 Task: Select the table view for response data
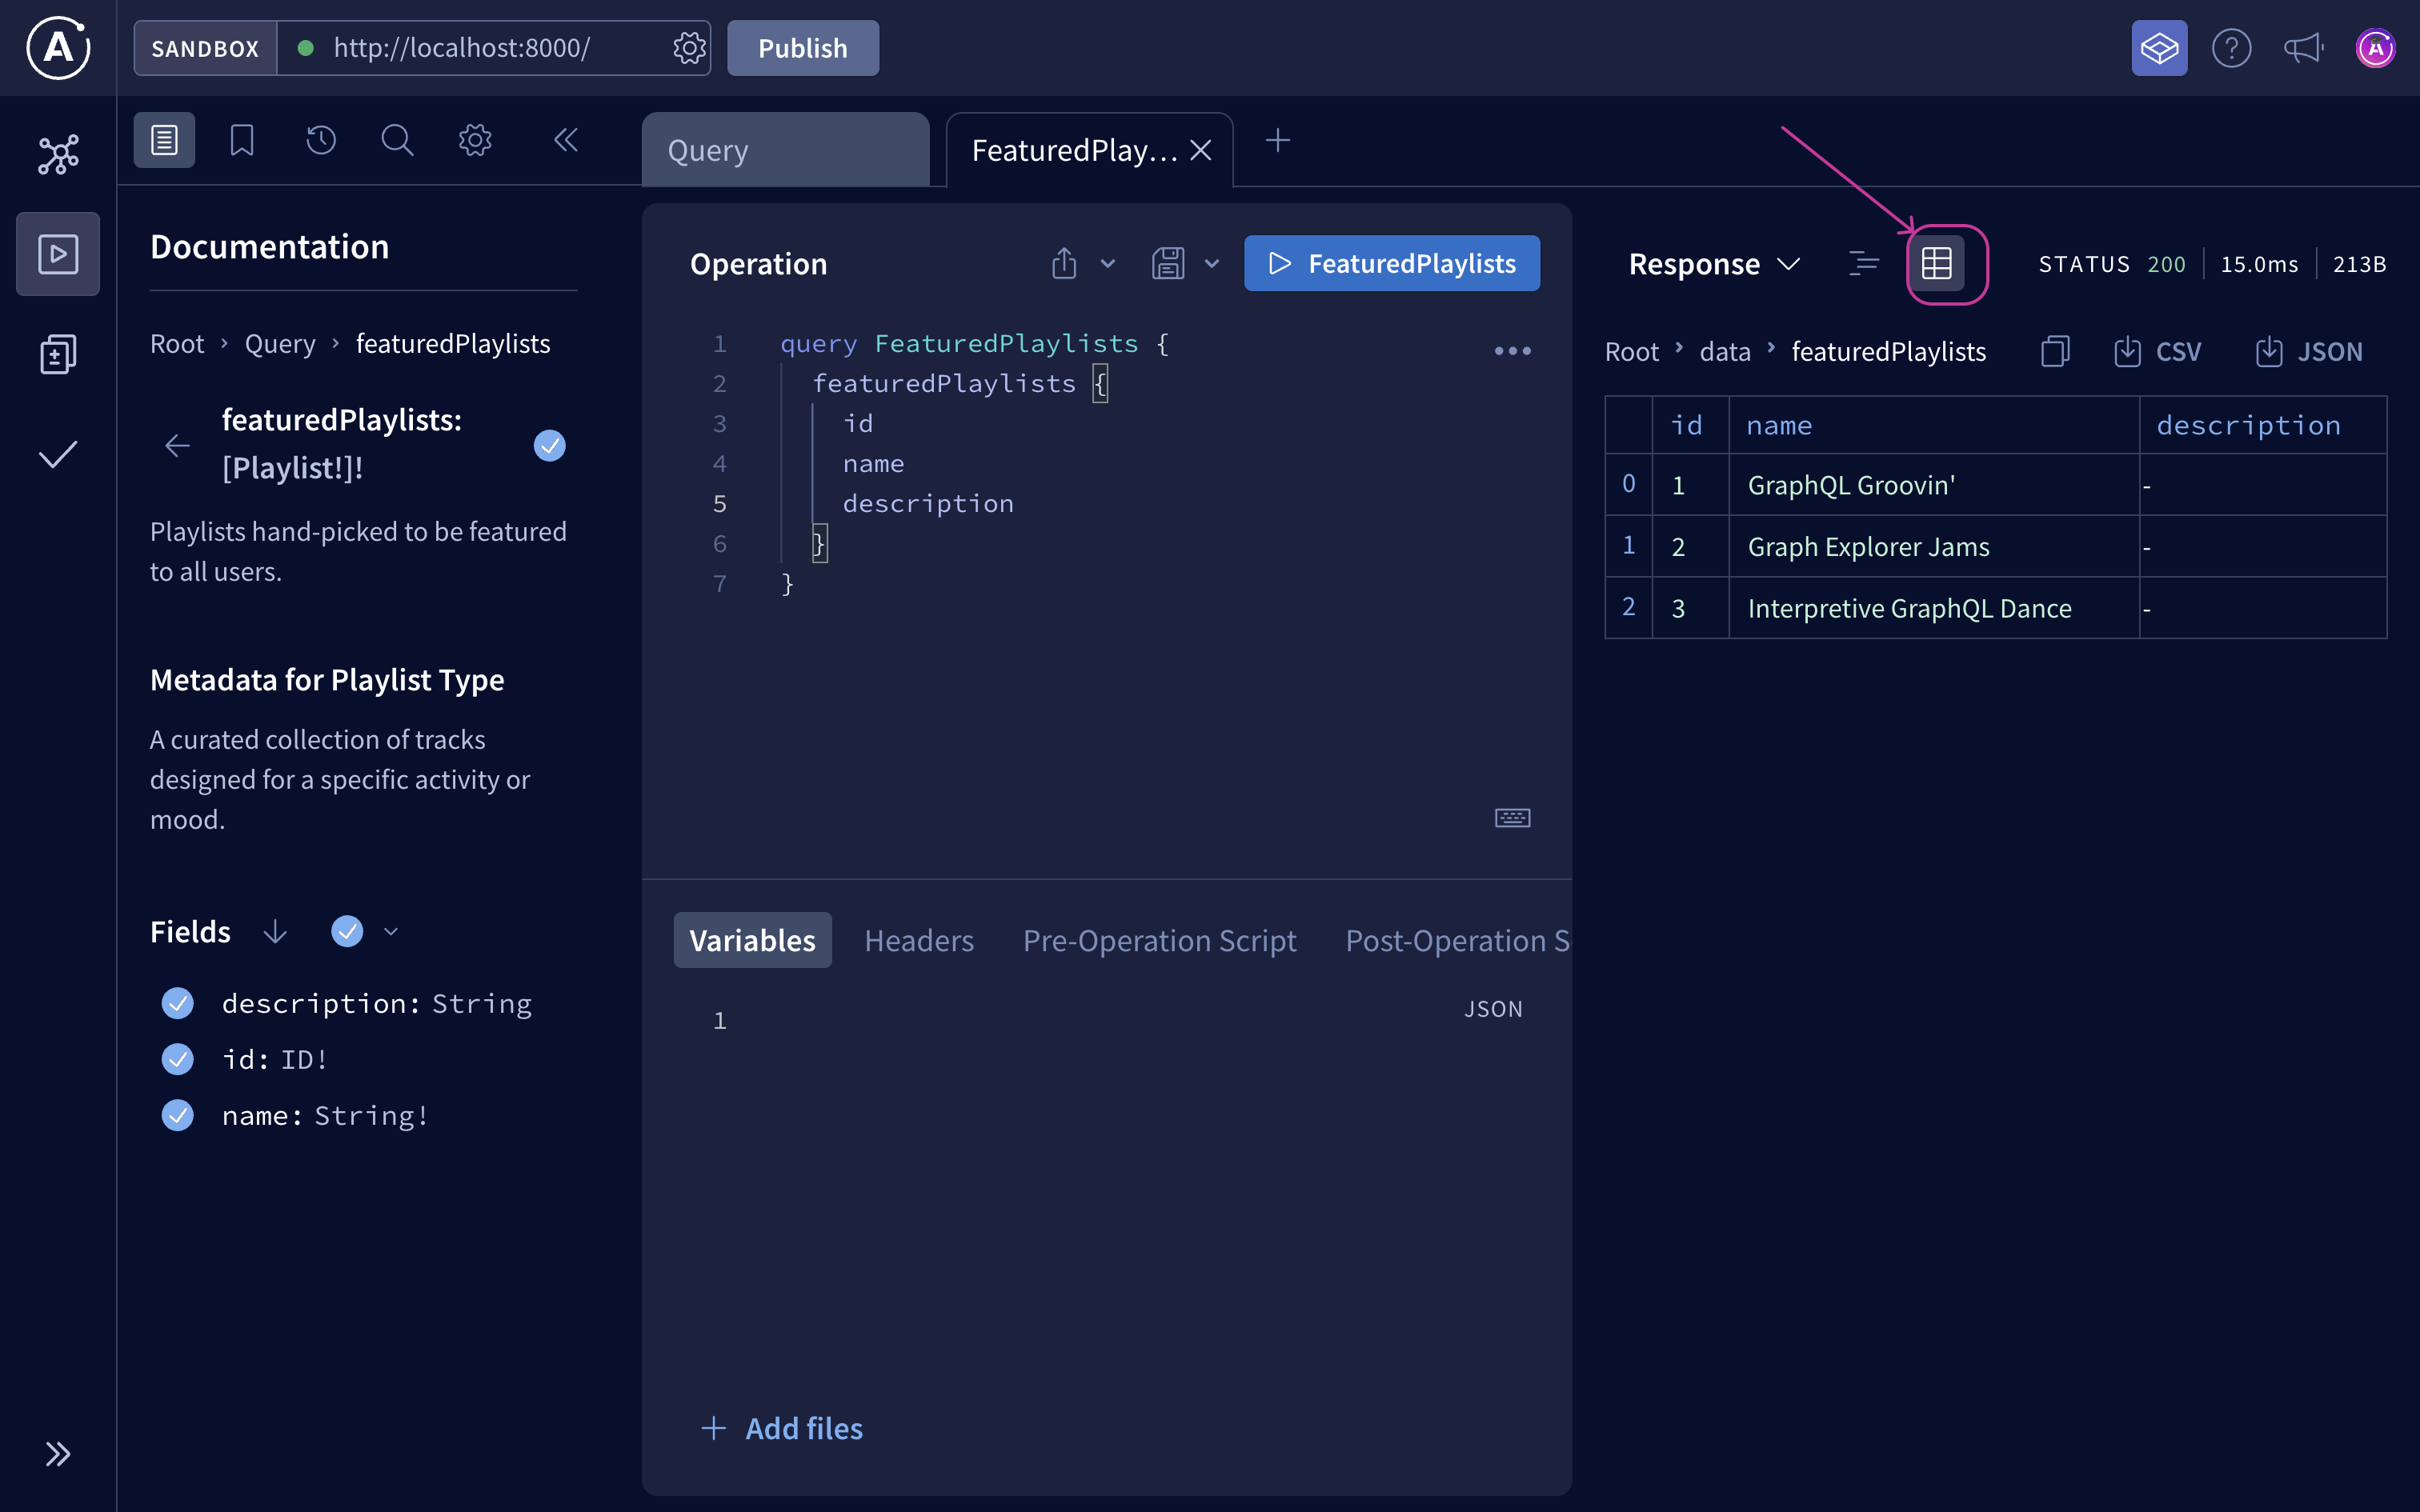pyautogui.click(x=1938, y=263)
